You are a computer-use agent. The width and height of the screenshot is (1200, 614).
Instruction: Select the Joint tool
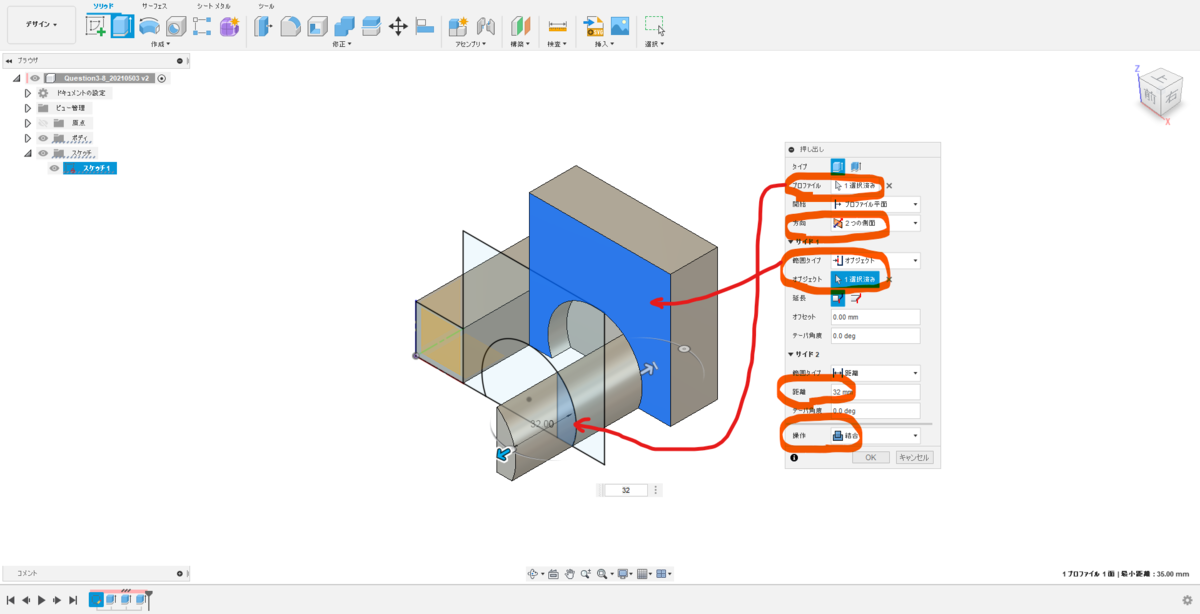486,26
